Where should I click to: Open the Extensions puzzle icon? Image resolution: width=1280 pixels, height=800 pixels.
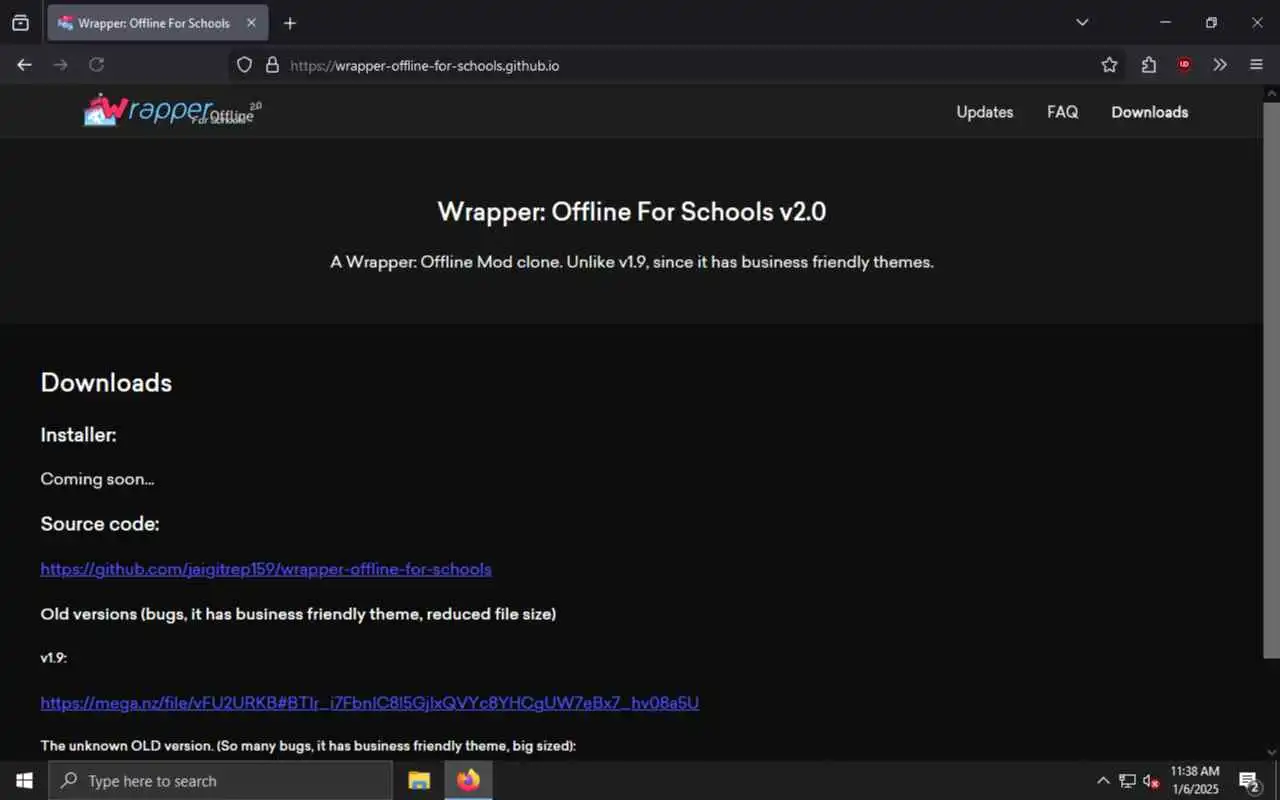click(x=1148, y=65)
